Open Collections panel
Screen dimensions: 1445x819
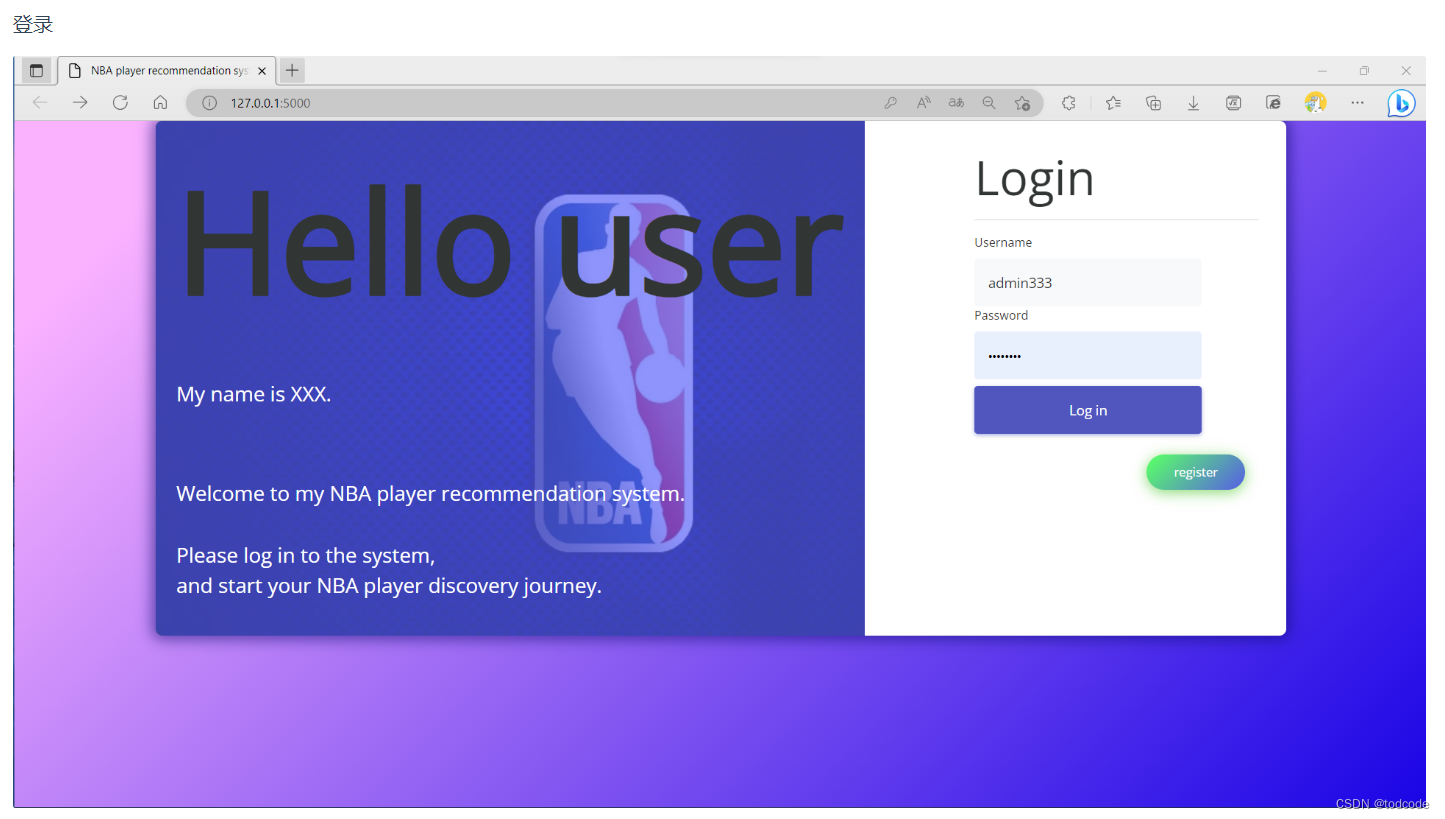[x=1153, y=102]
